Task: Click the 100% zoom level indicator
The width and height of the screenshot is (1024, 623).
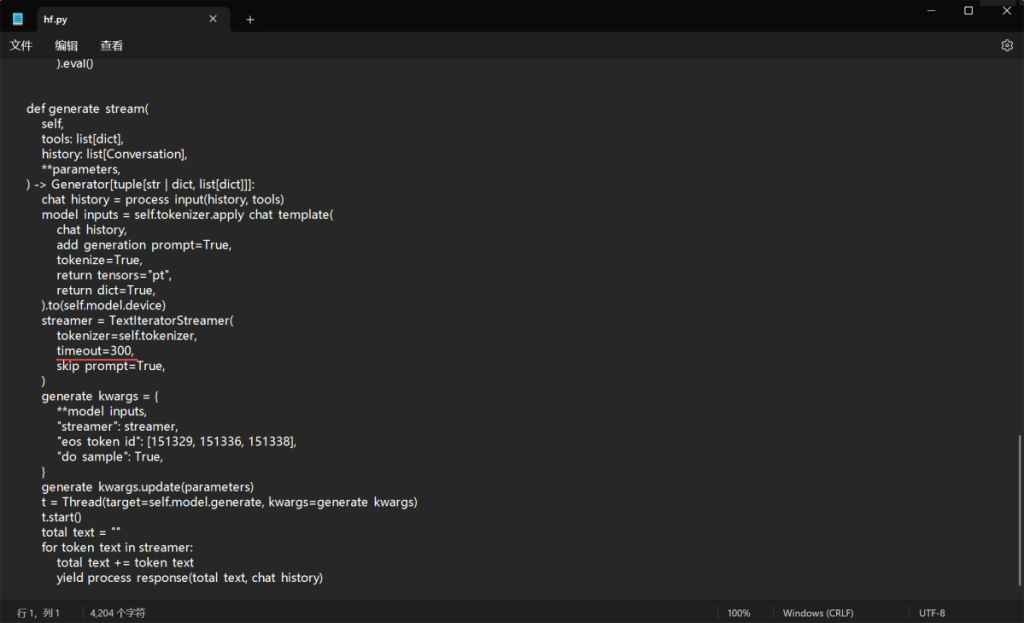Action: click(x=739, y=613)
